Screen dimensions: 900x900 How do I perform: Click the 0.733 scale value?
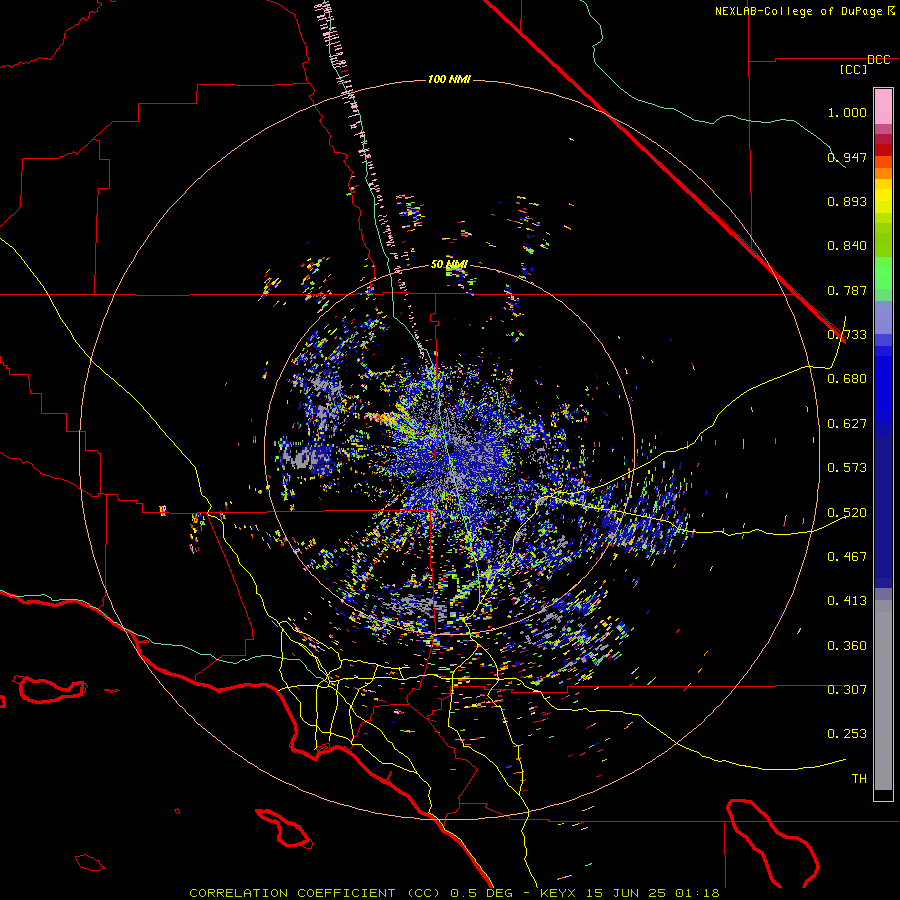847,335
